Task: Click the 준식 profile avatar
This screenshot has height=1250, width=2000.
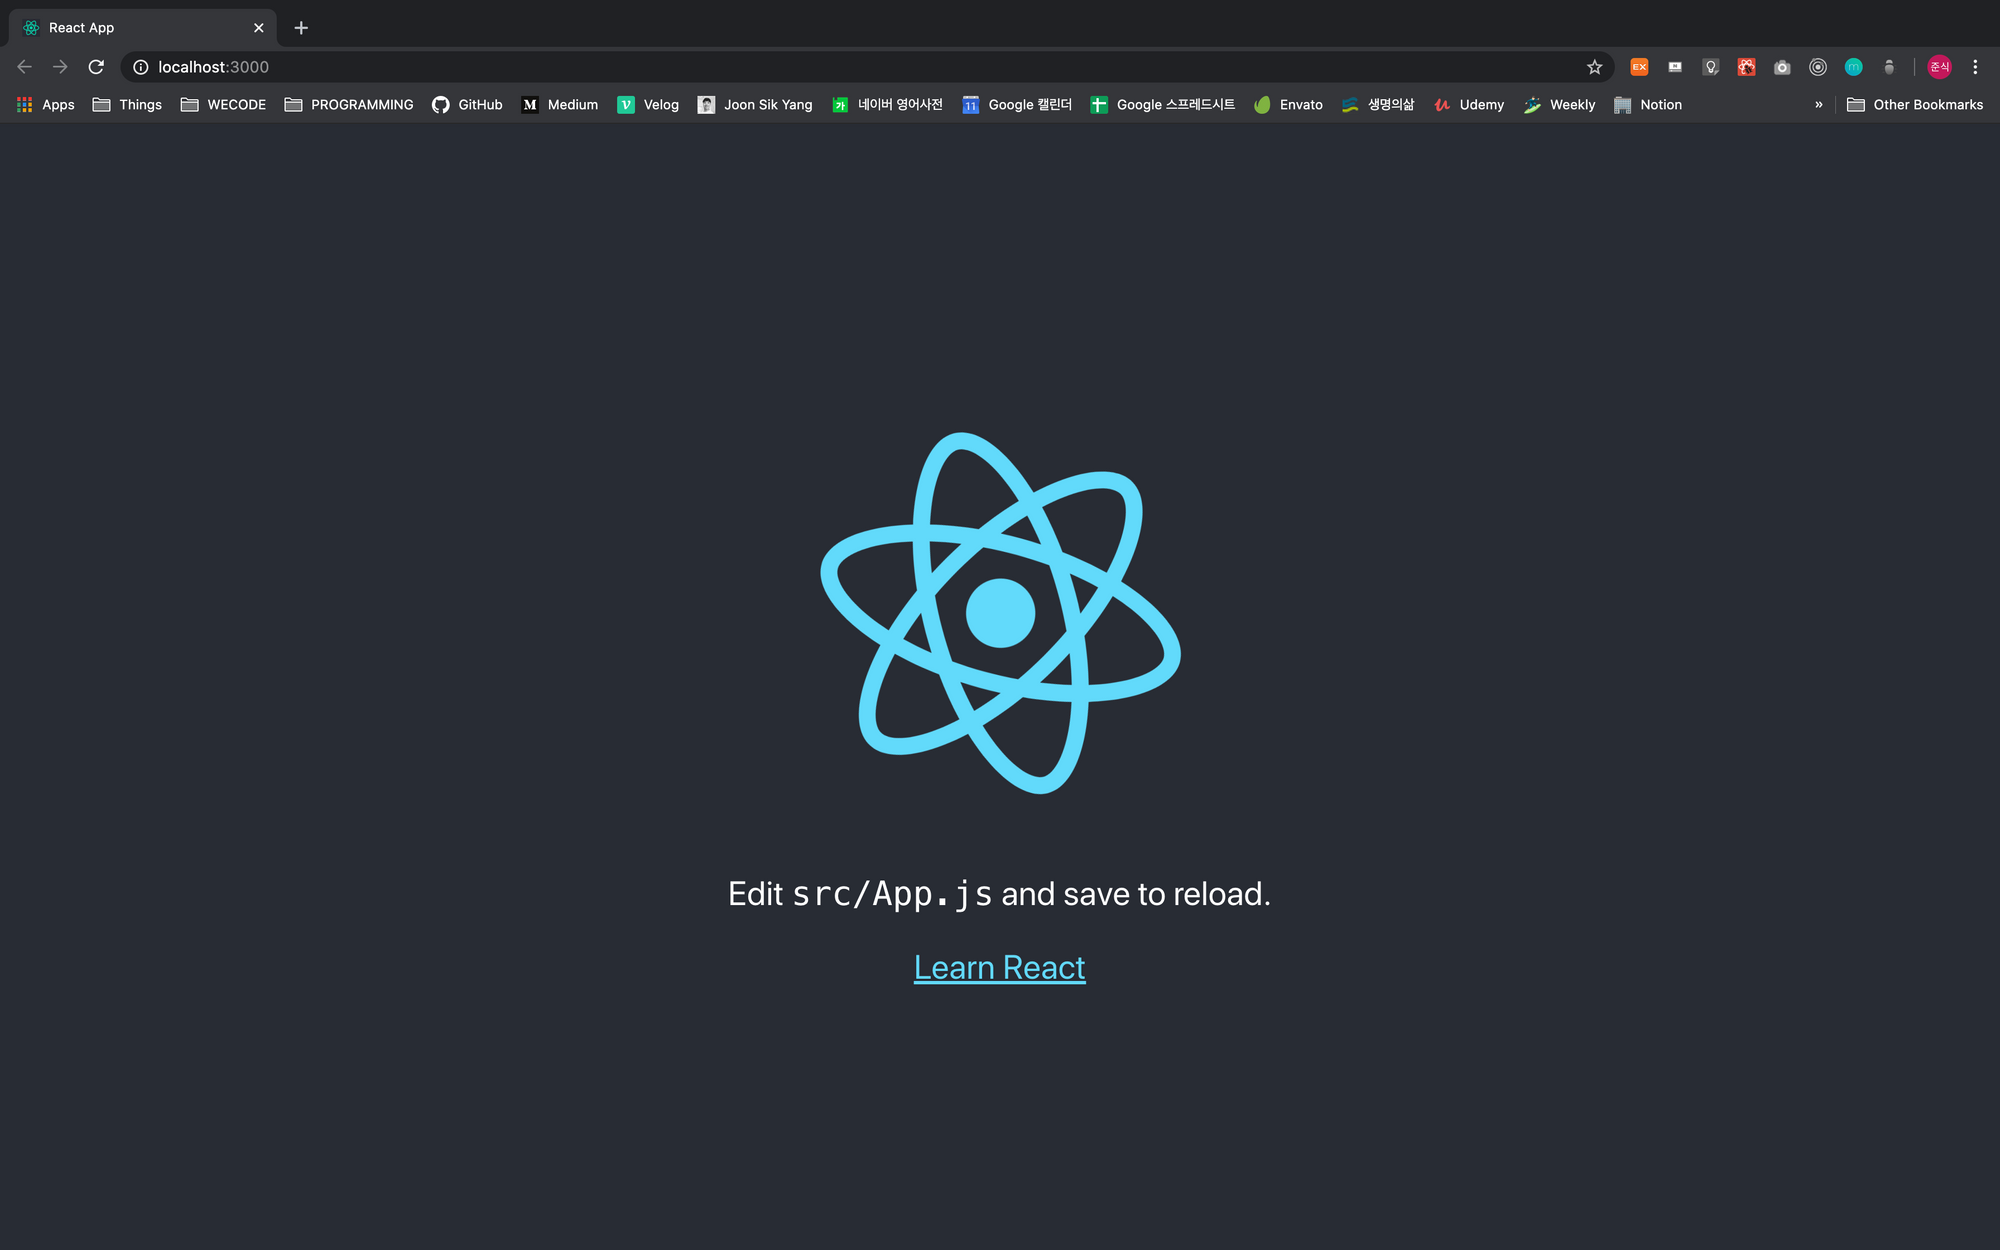Action: pos(1938,67)
